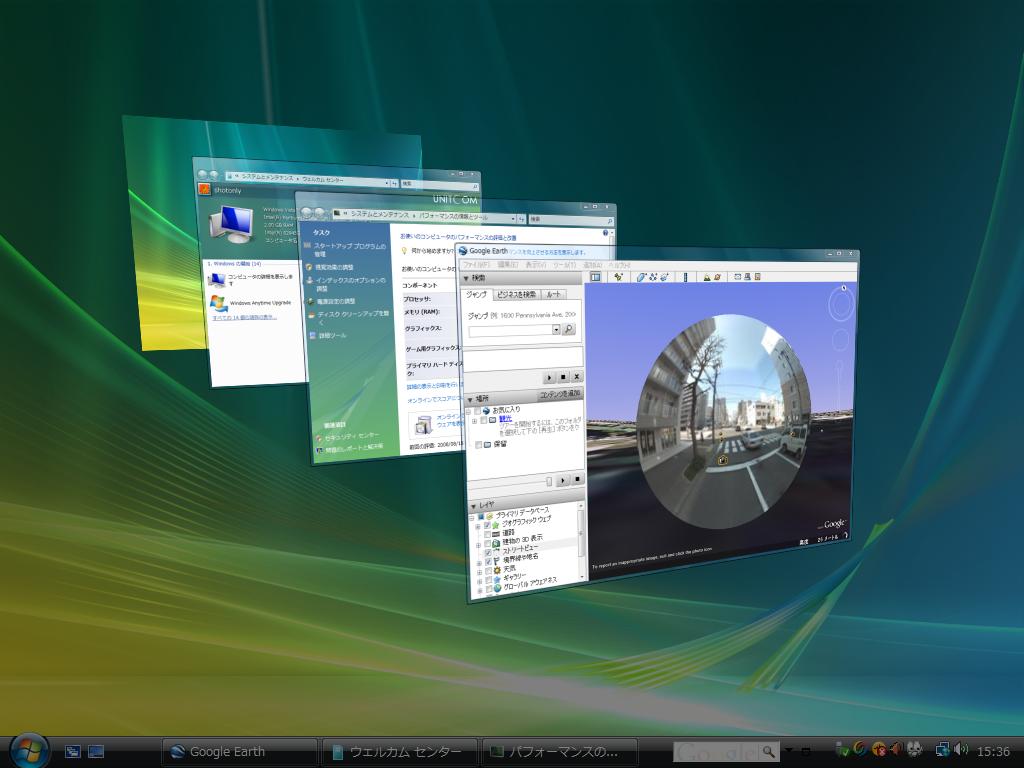This screenshot has height=768, width=1024.
Task: Click the Add Placemark toolbar icon in Google Earth
Action: [x=618, y=277]
